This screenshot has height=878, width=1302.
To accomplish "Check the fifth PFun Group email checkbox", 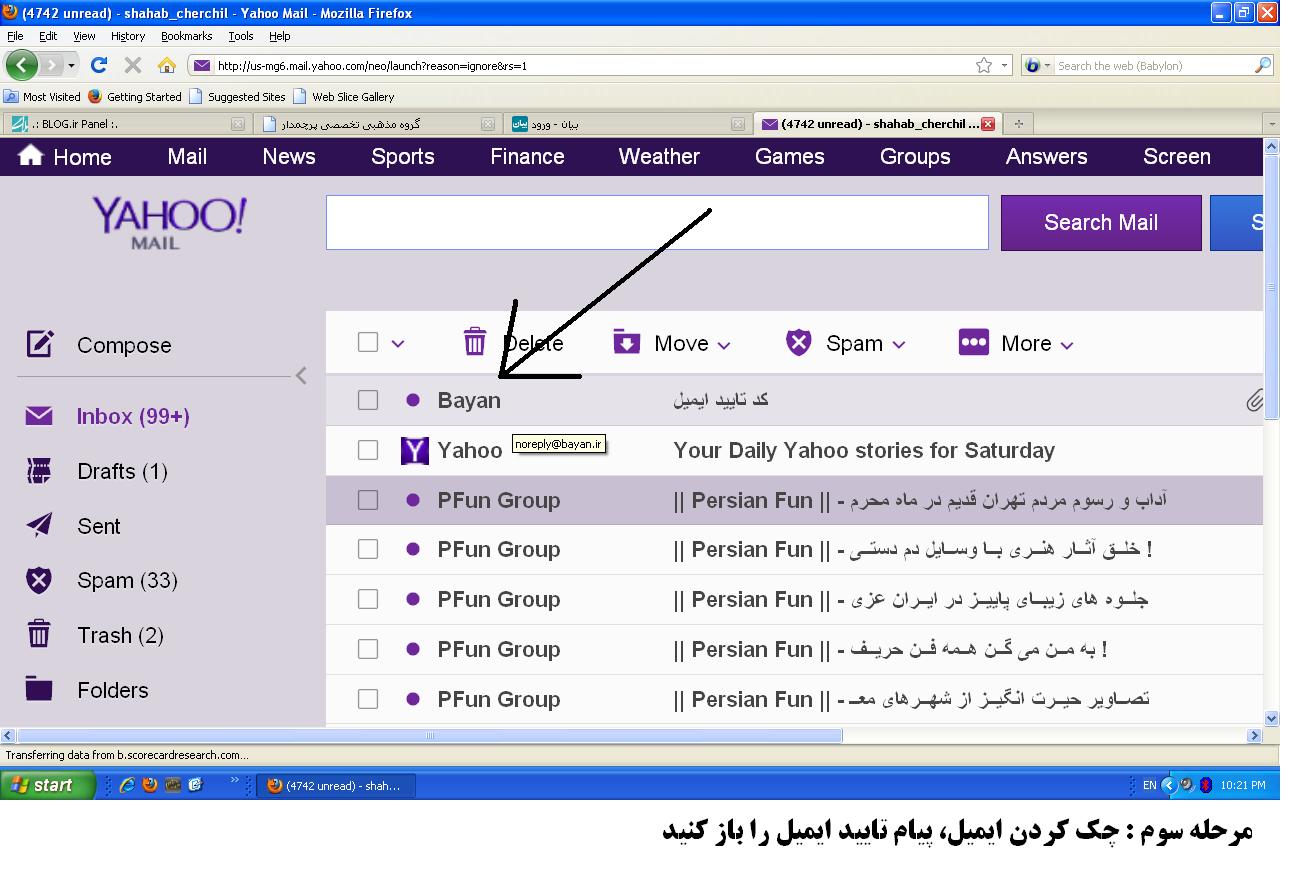I will point(368,698).
